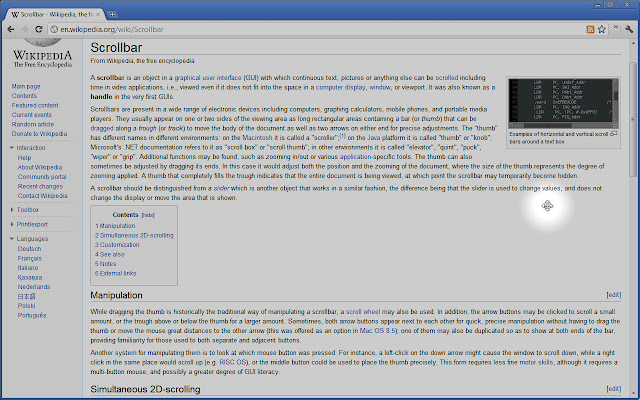Open Contact Wikipedia link
This screenshot has height=400, width=640.
coord(42,196)
